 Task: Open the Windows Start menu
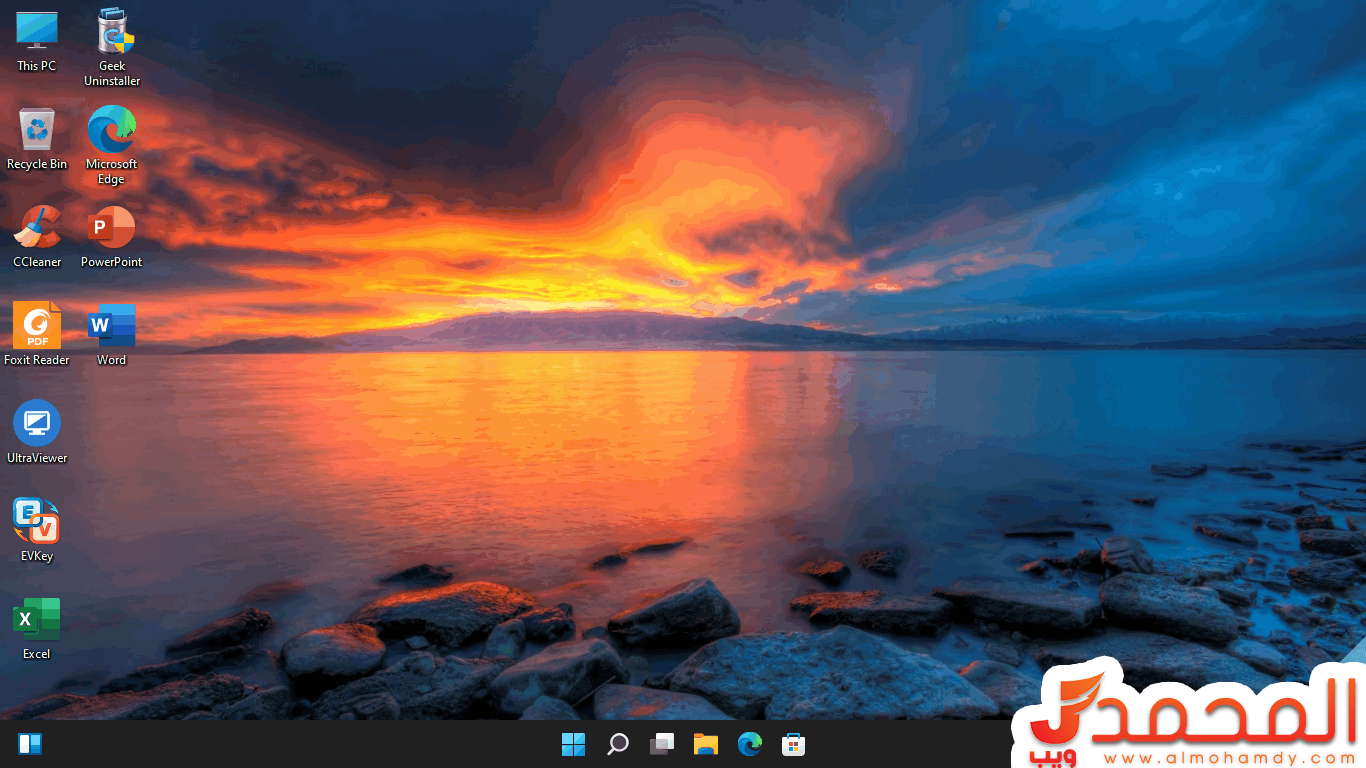[x=573, y=744]
